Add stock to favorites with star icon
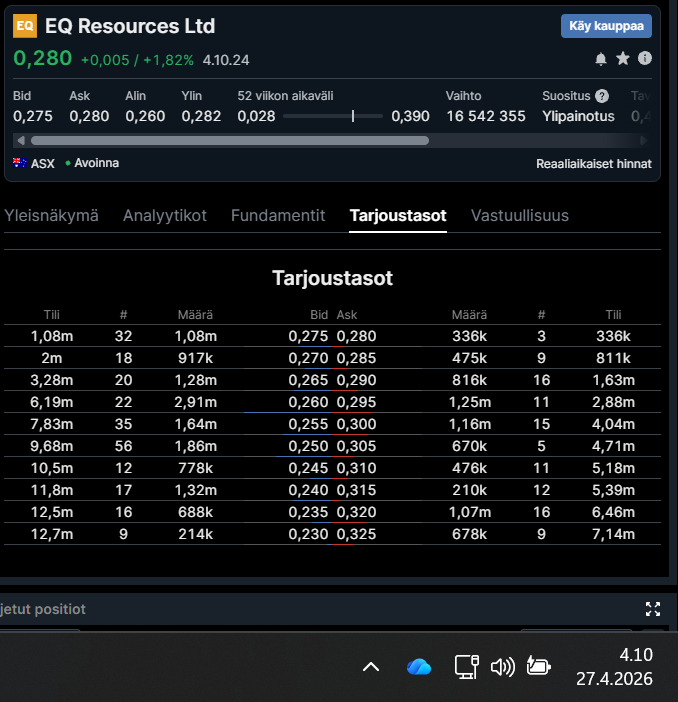 point(623,58)
